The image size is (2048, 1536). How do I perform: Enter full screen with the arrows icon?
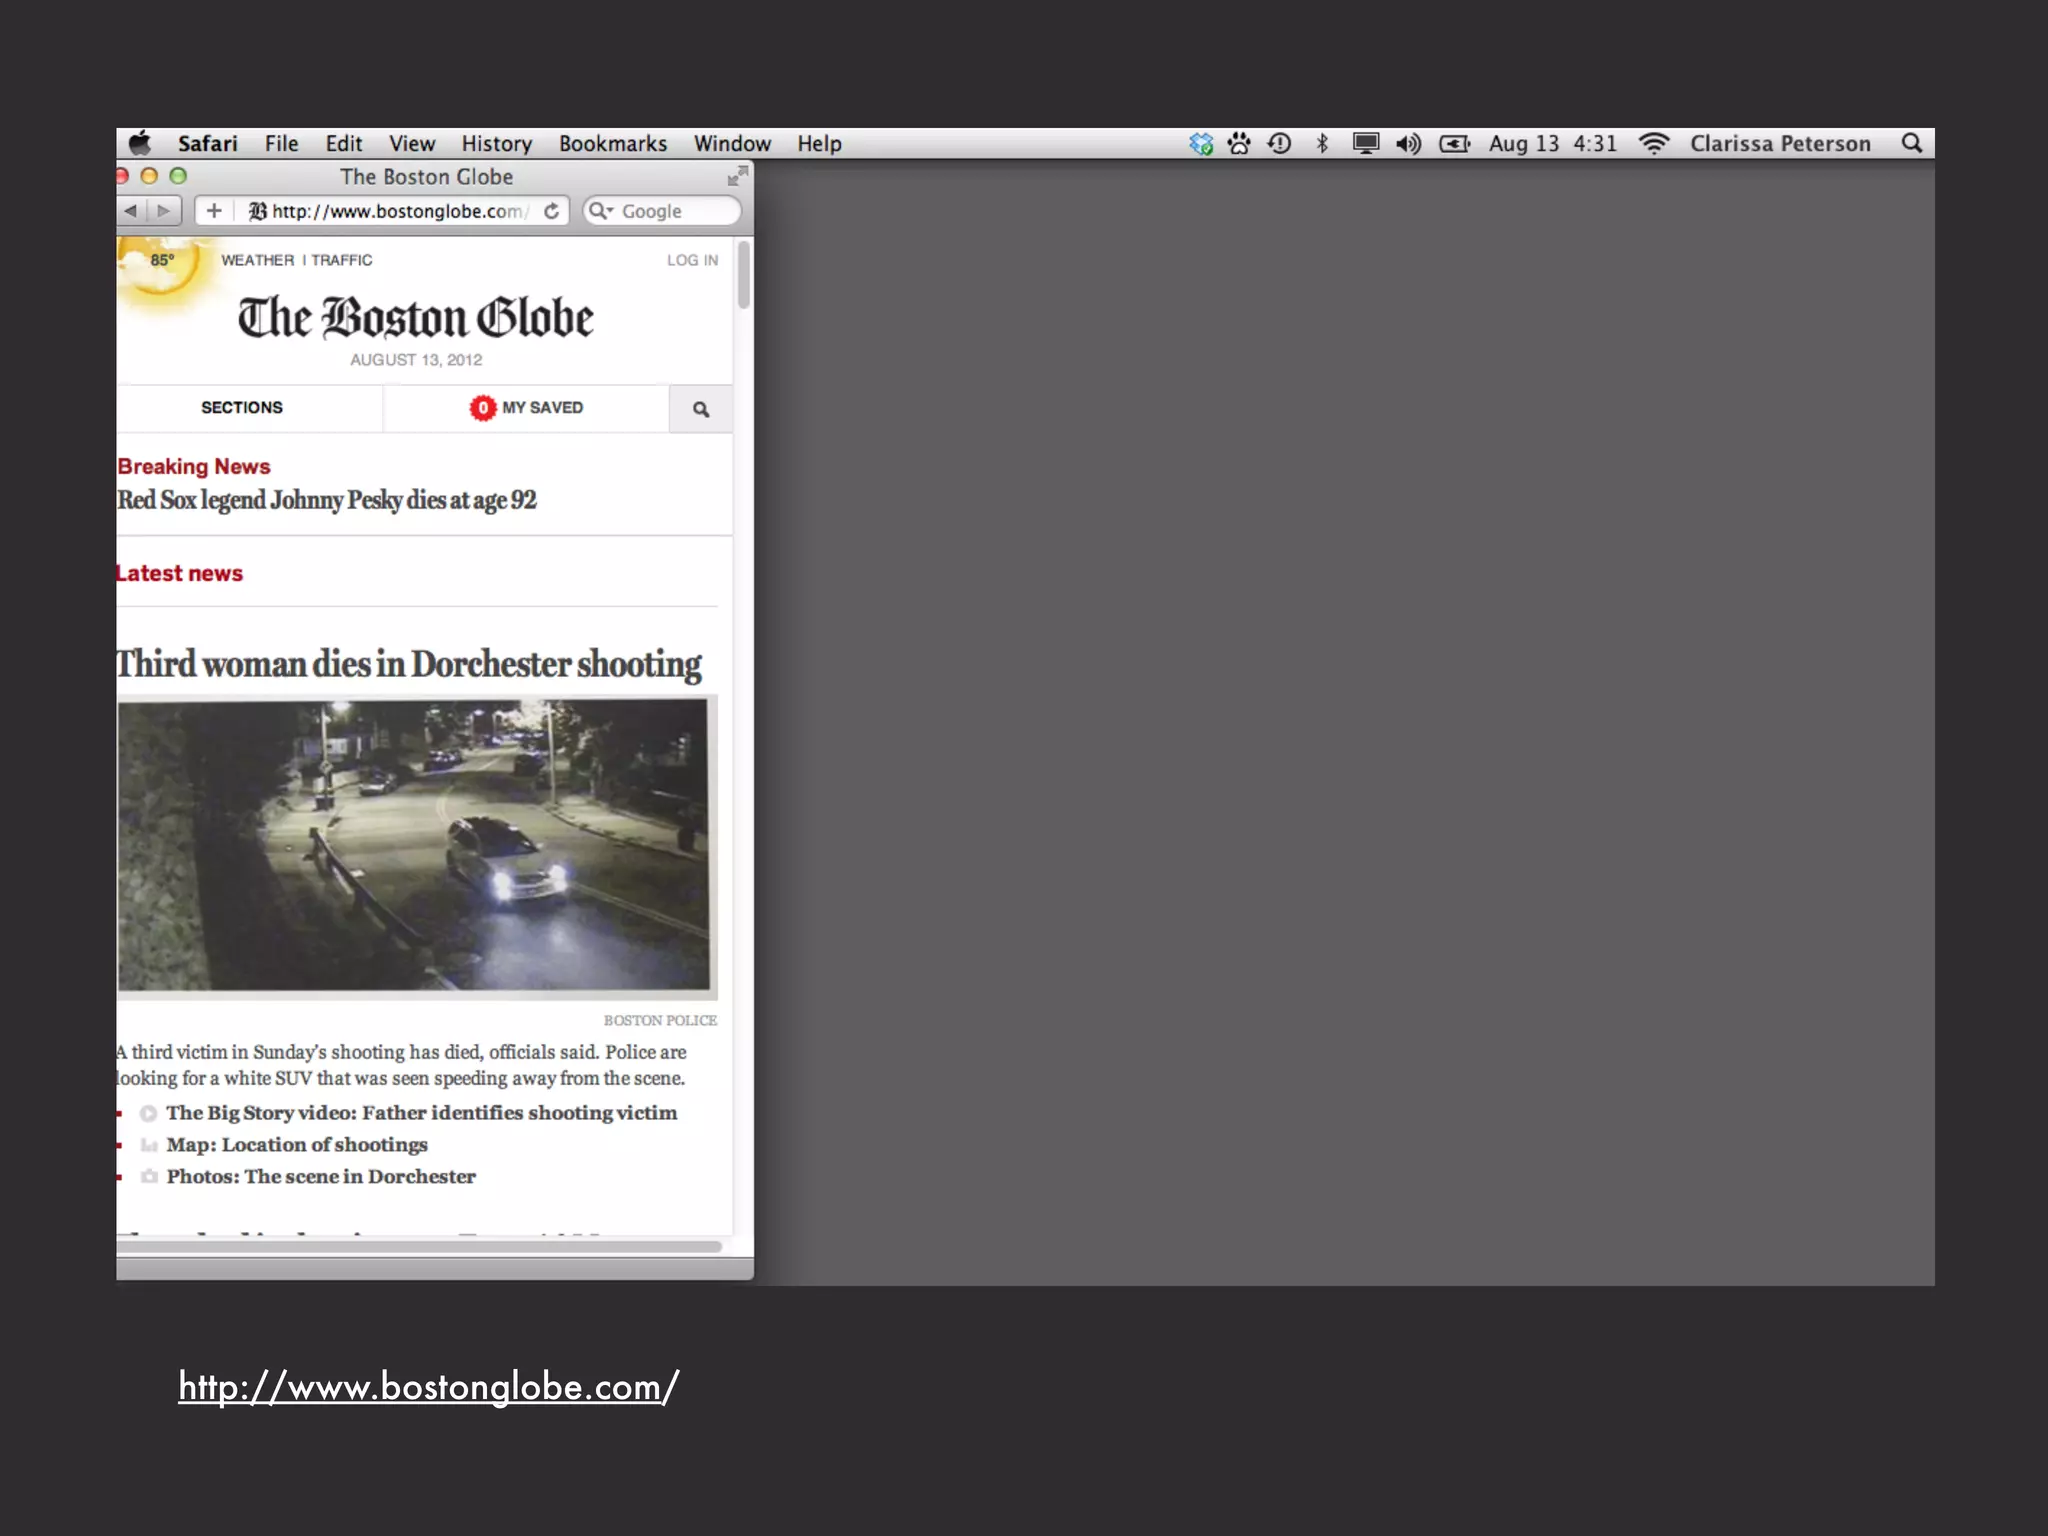point(737,177)
